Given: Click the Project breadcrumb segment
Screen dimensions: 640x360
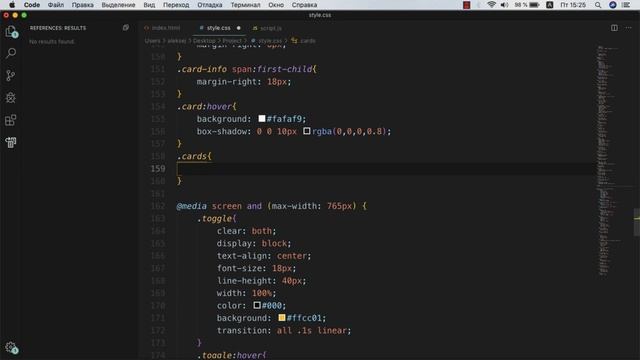Looking at the screenshot, I should coord(232,41).
